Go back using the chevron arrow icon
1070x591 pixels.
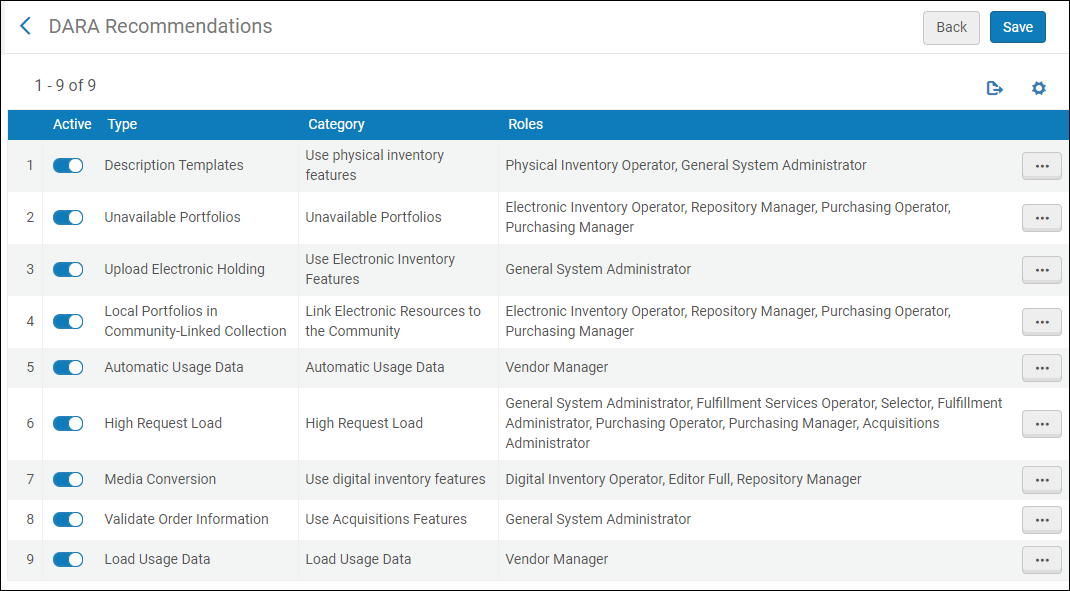(x=25, y=27)
